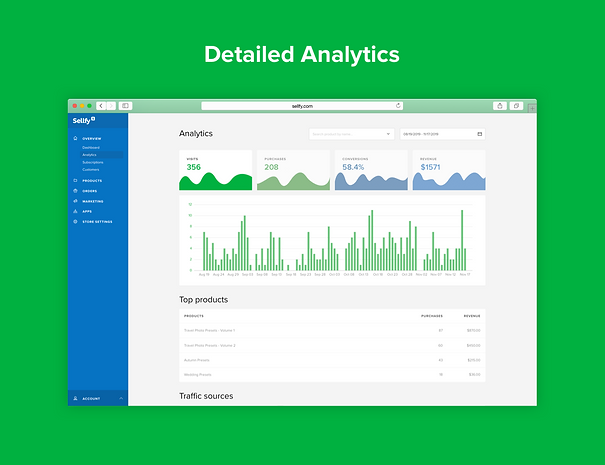This screenshot has height=465, width=605.
Task: Click Travel Photo Presets - Volume 2 row
Action: point(332,345)
